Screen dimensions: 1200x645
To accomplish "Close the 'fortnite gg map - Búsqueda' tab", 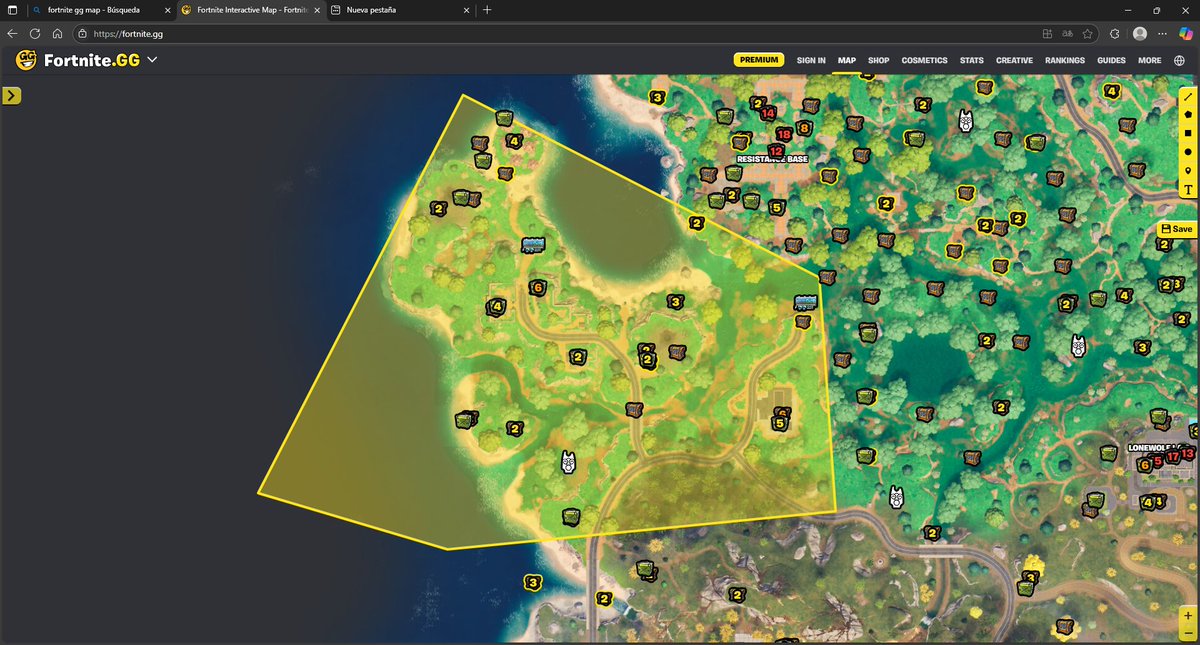I will (x=167, y=9).
